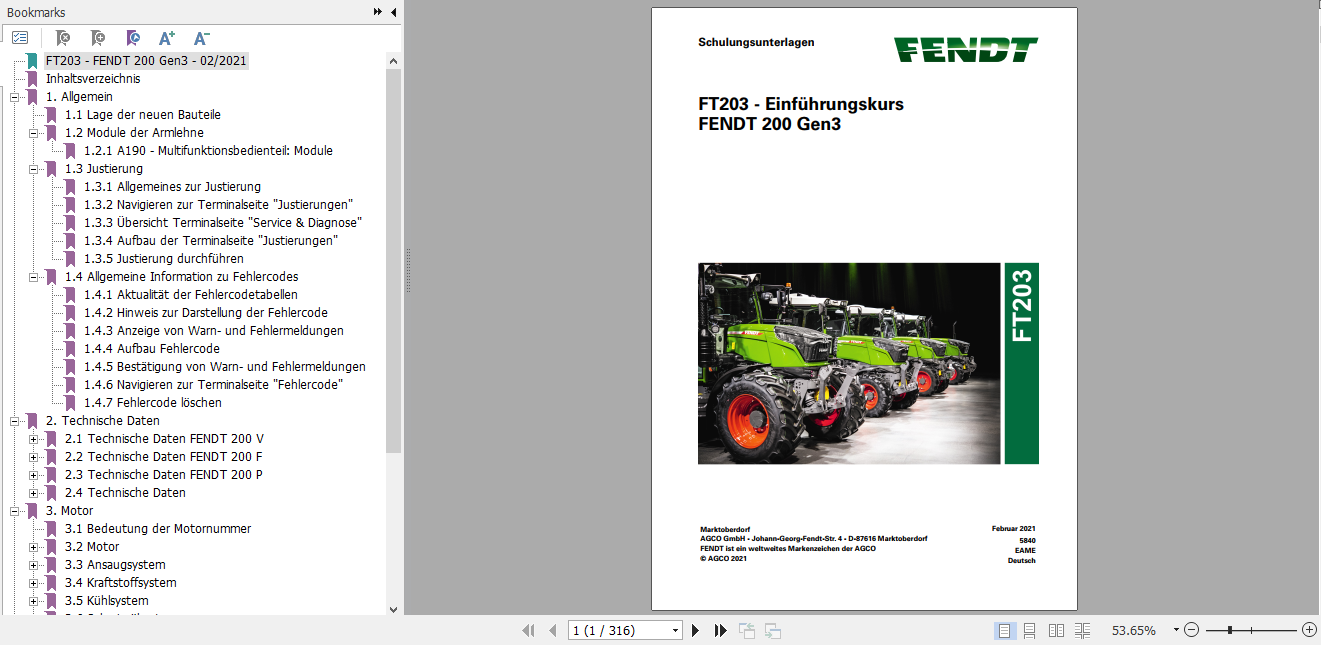Open '1.4.6 Navigieren zur Terminalseite Fehlercode'
The height and width of the screenshot is (645, 1321).
click(214, 385)
